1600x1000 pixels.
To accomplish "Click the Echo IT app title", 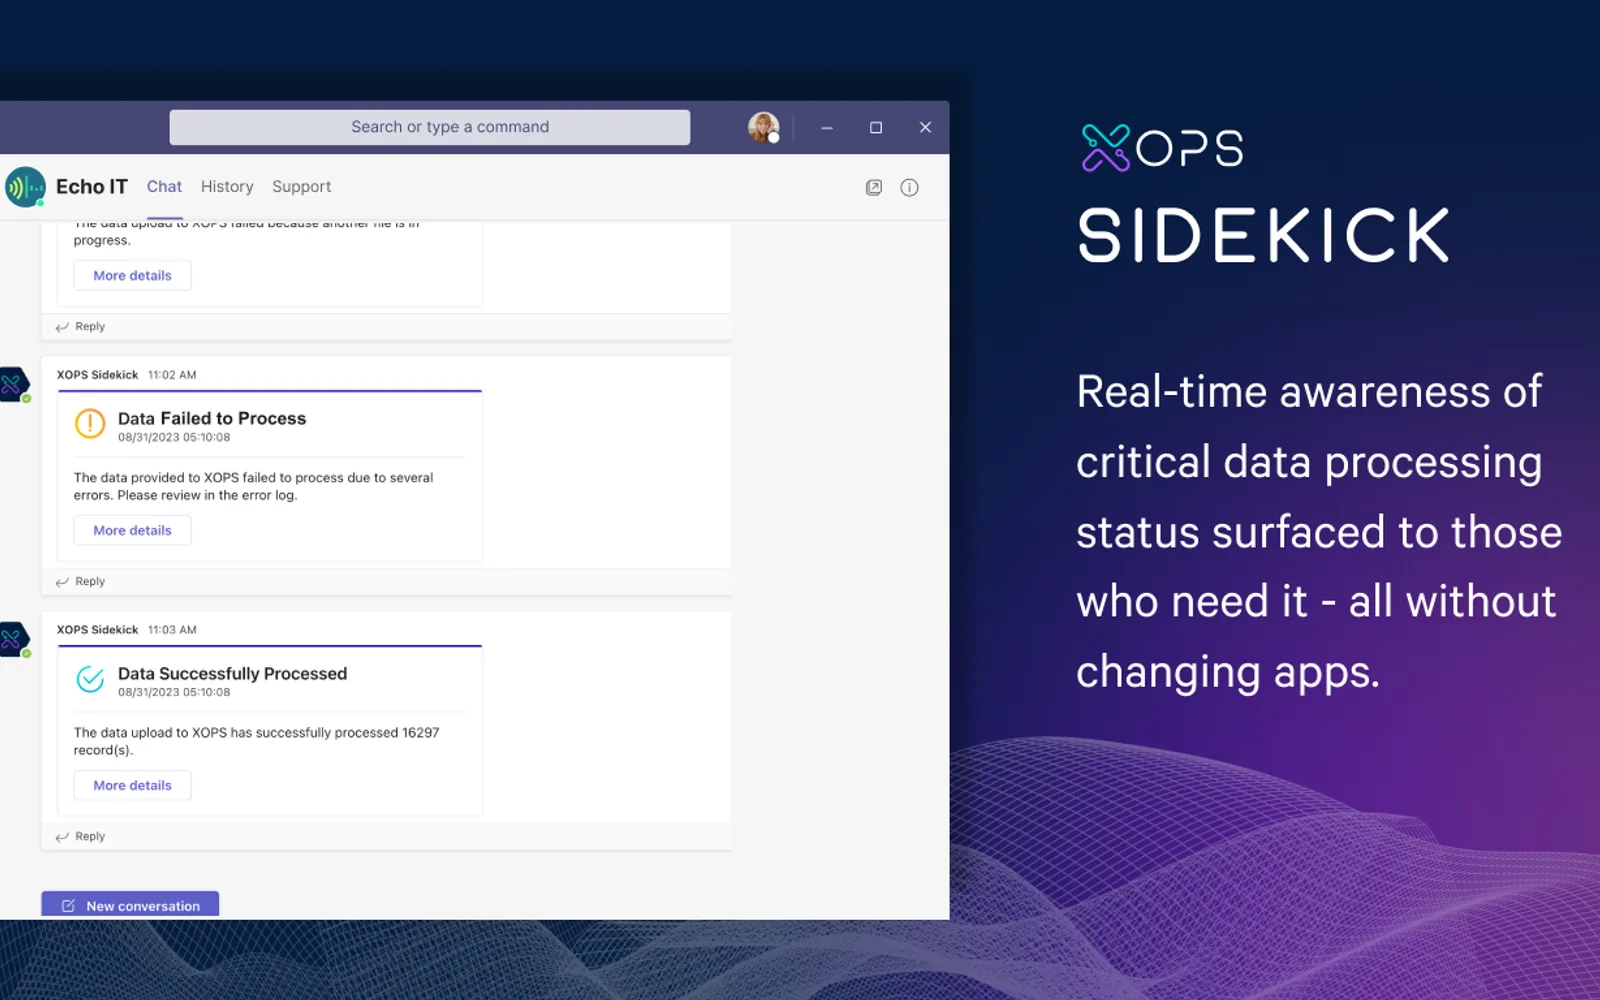I will (x=92, y=187).
